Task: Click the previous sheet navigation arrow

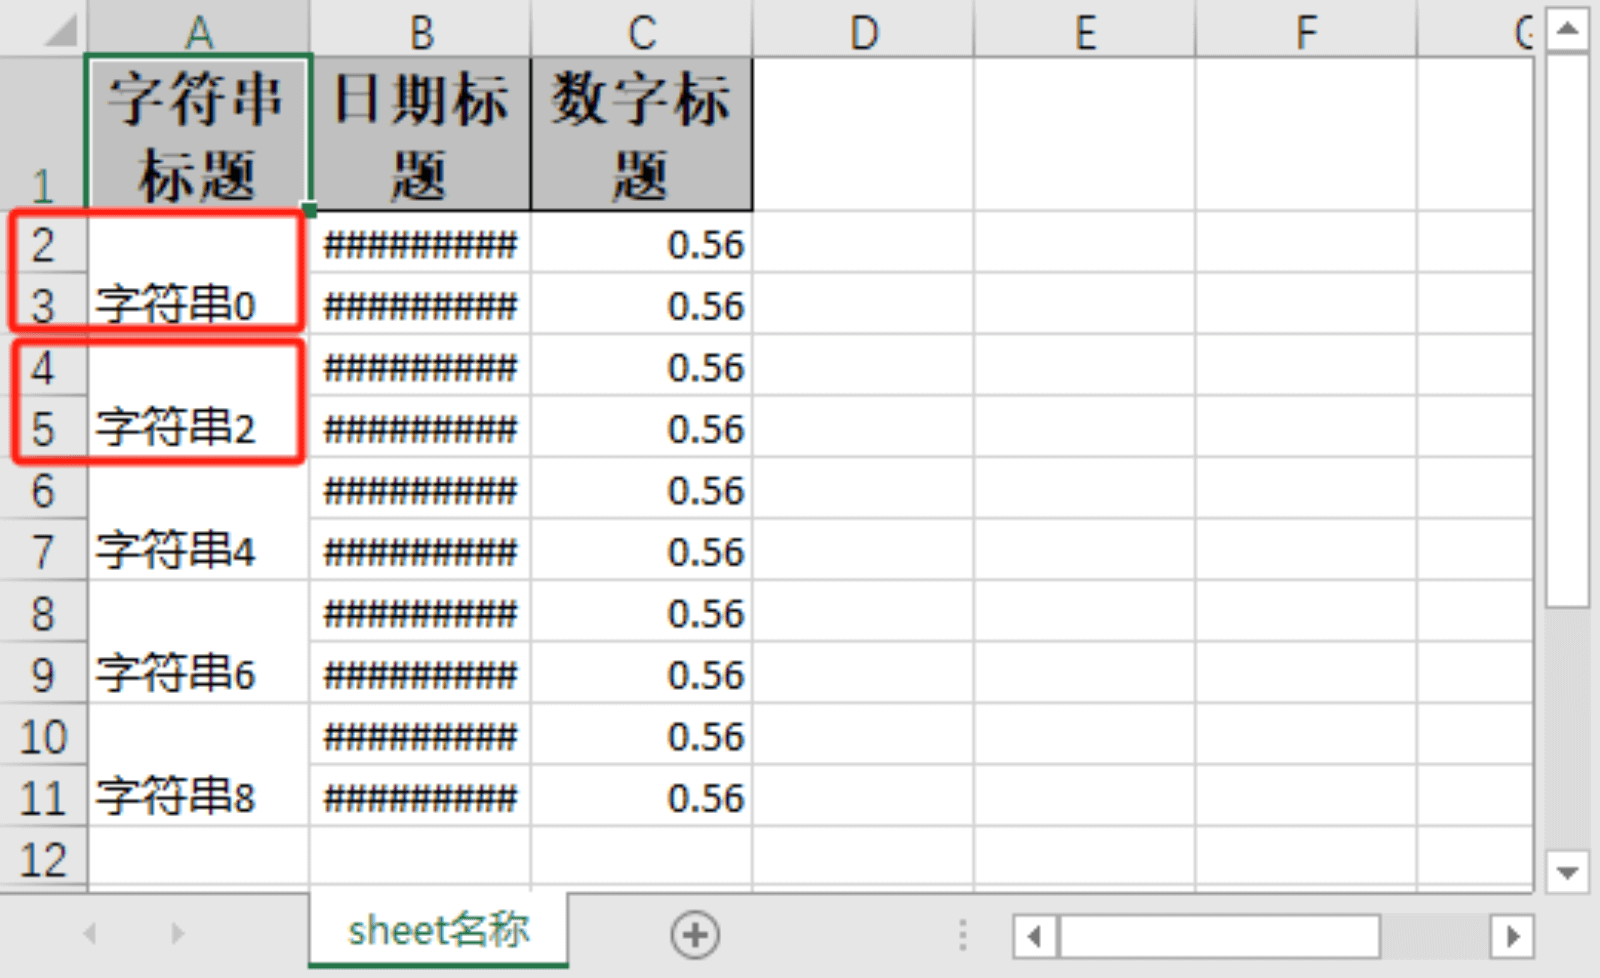Action: (x=90, y=934)
